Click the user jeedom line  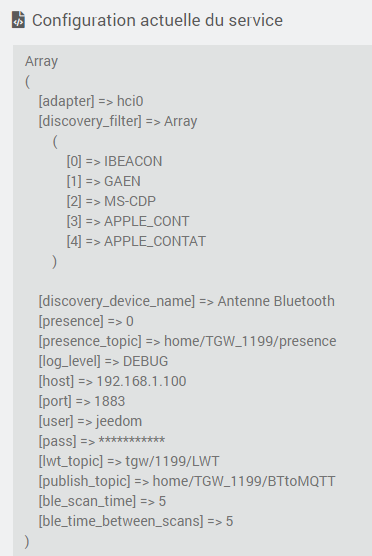click(90, 421)
